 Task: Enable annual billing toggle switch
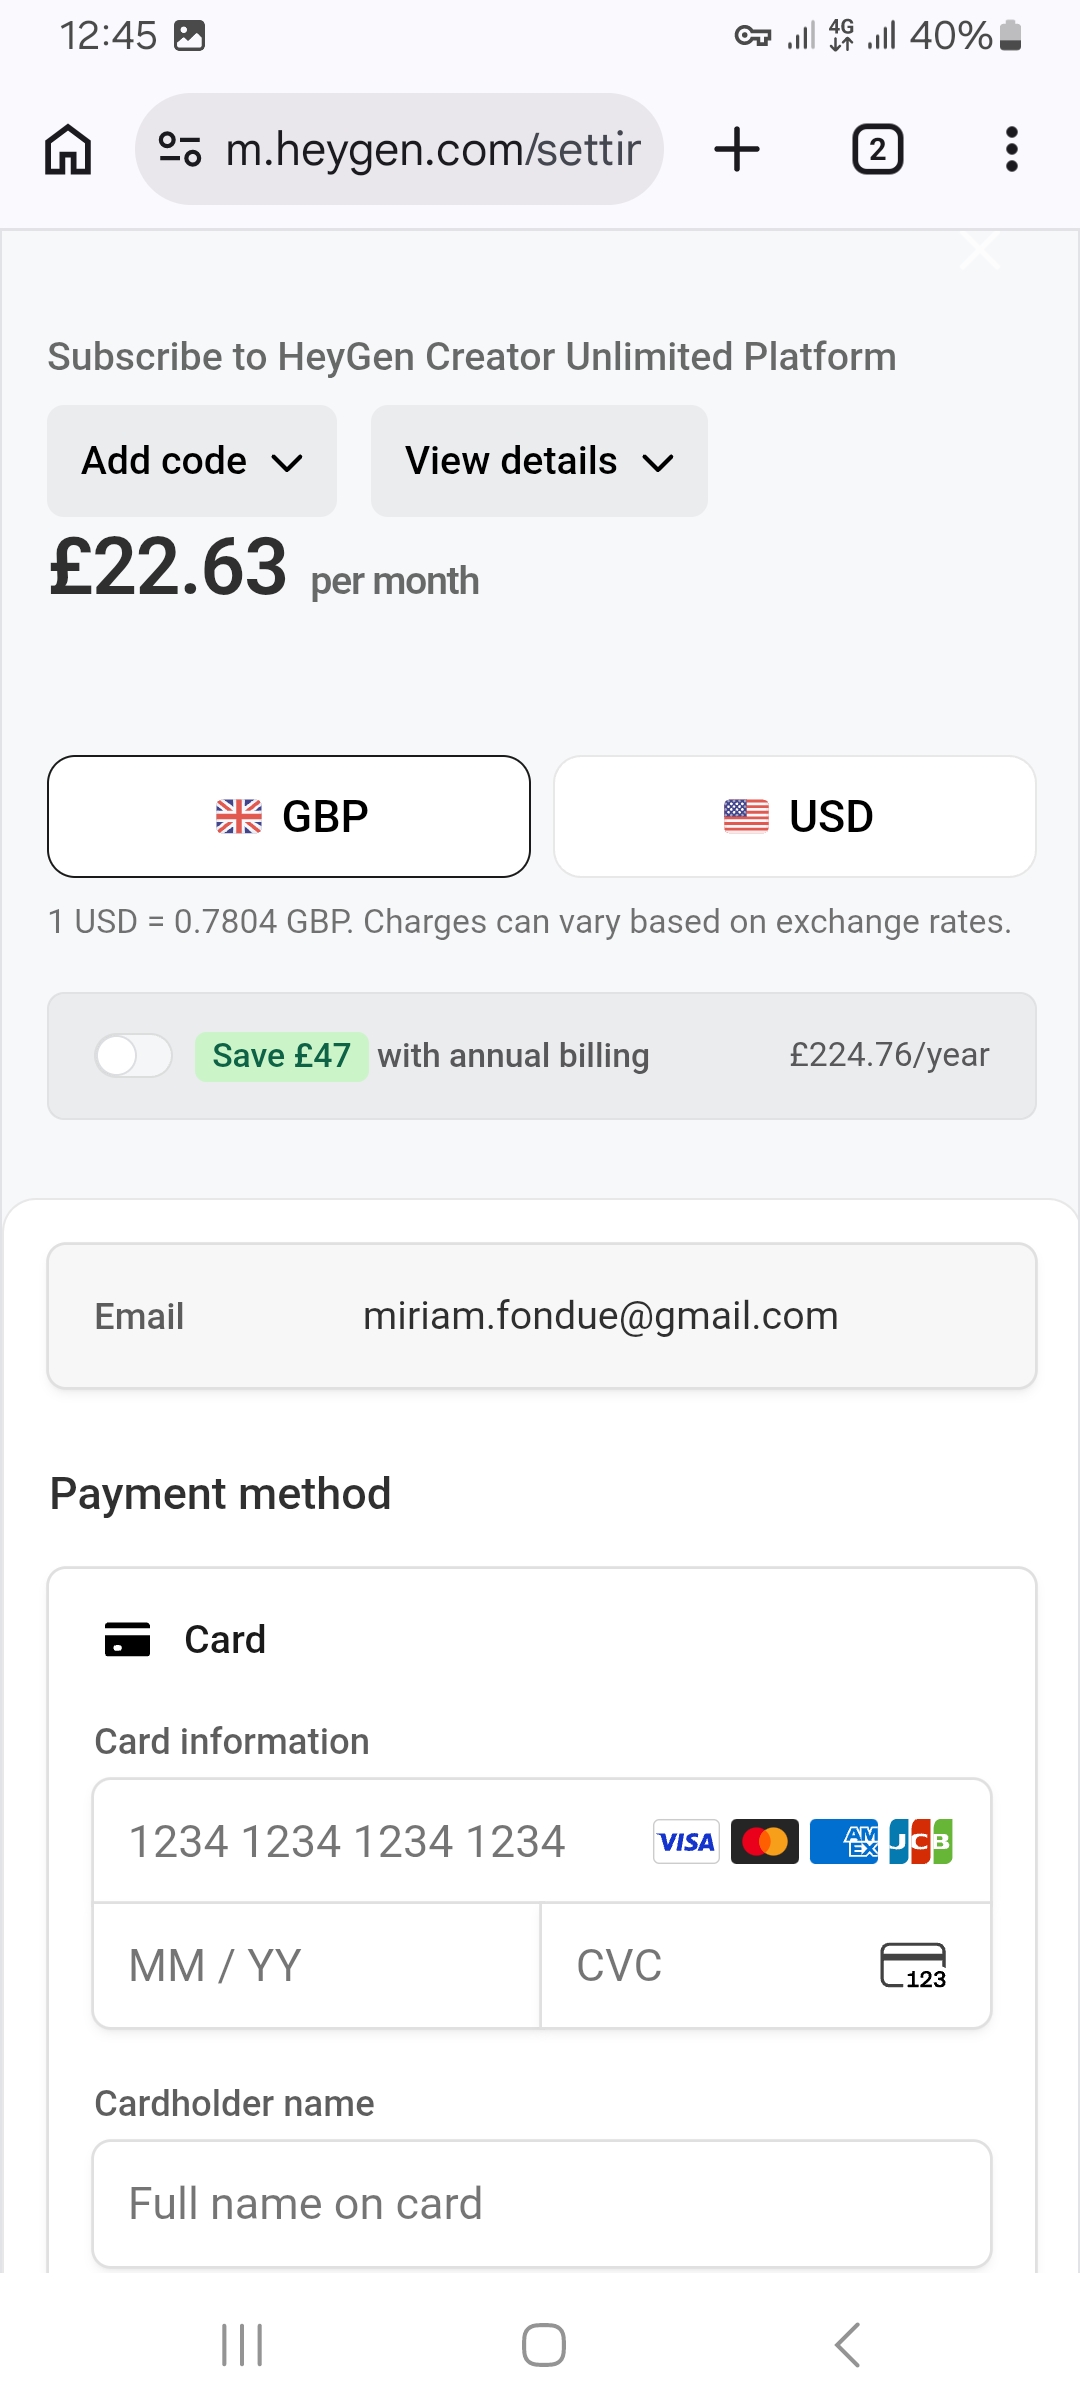point(133,1056)
